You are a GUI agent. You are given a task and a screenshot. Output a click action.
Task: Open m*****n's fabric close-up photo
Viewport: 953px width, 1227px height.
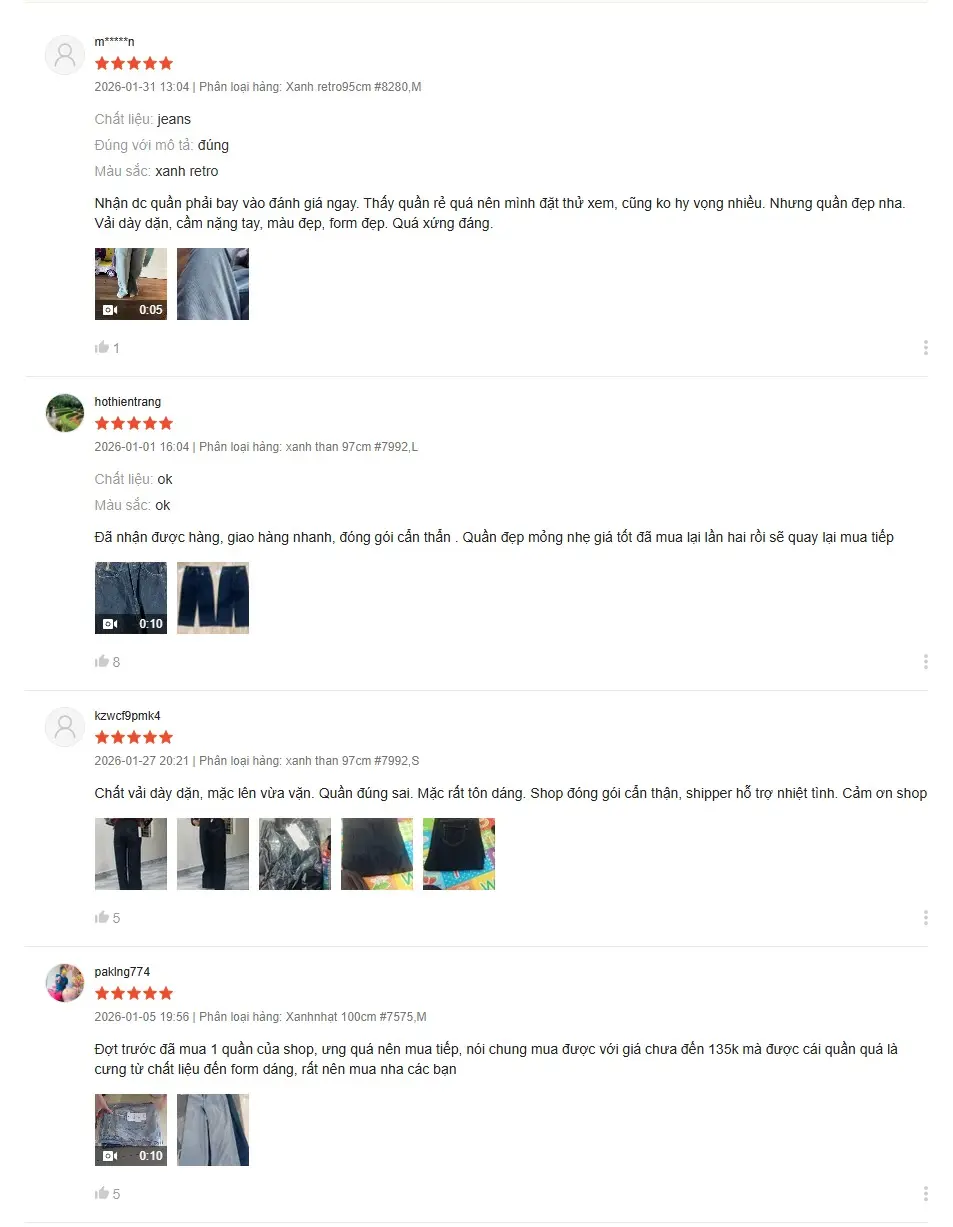213,284
